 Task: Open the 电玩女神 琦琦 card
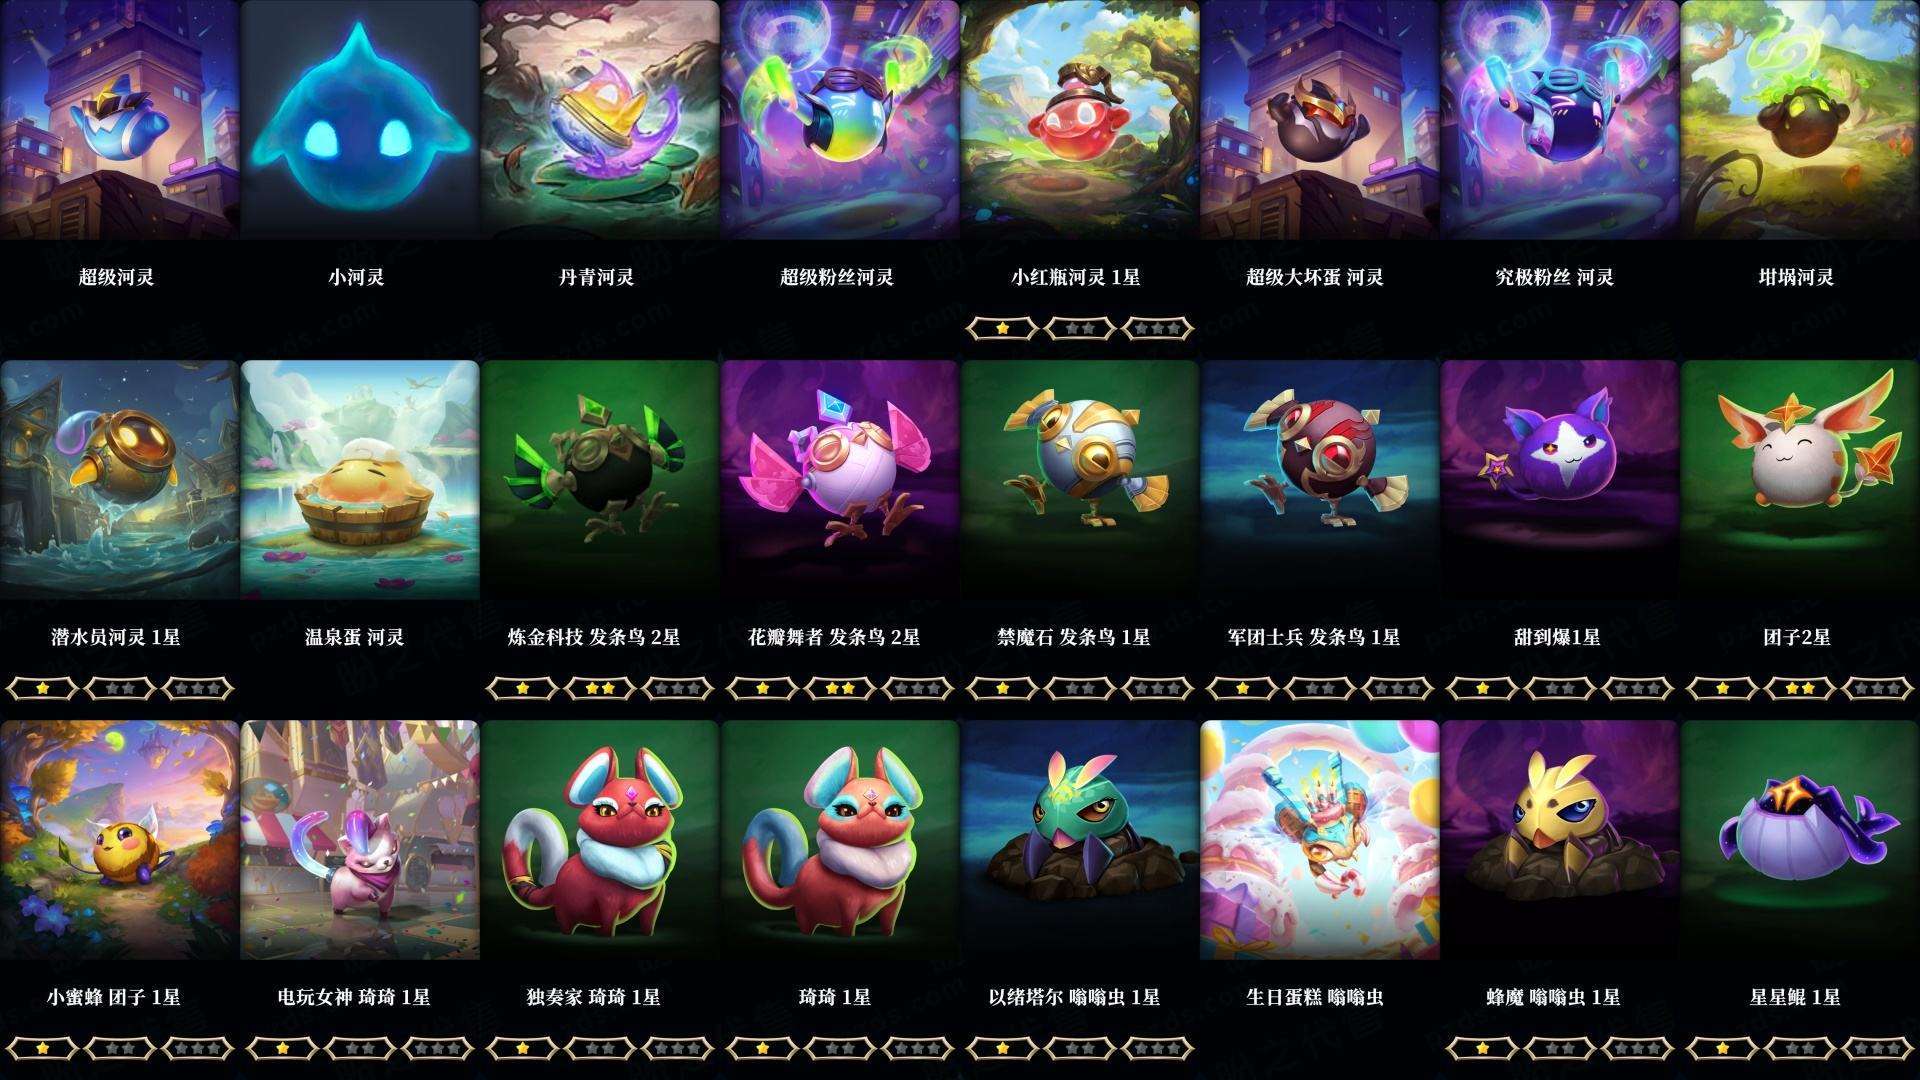click(x=359, y=840)
